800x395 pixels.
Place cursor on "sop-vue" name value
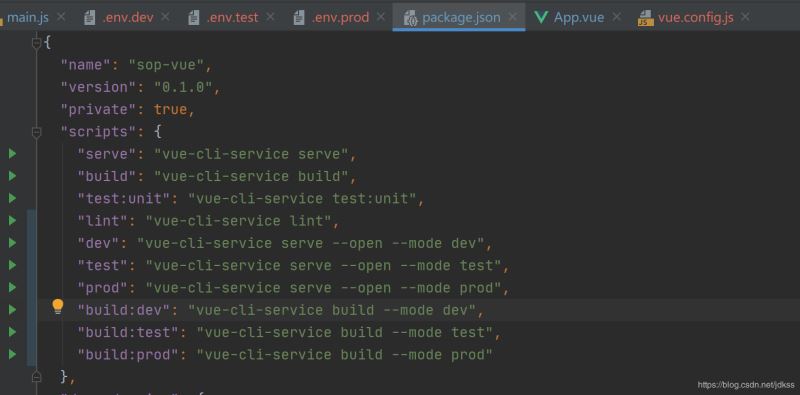(166, 65)
